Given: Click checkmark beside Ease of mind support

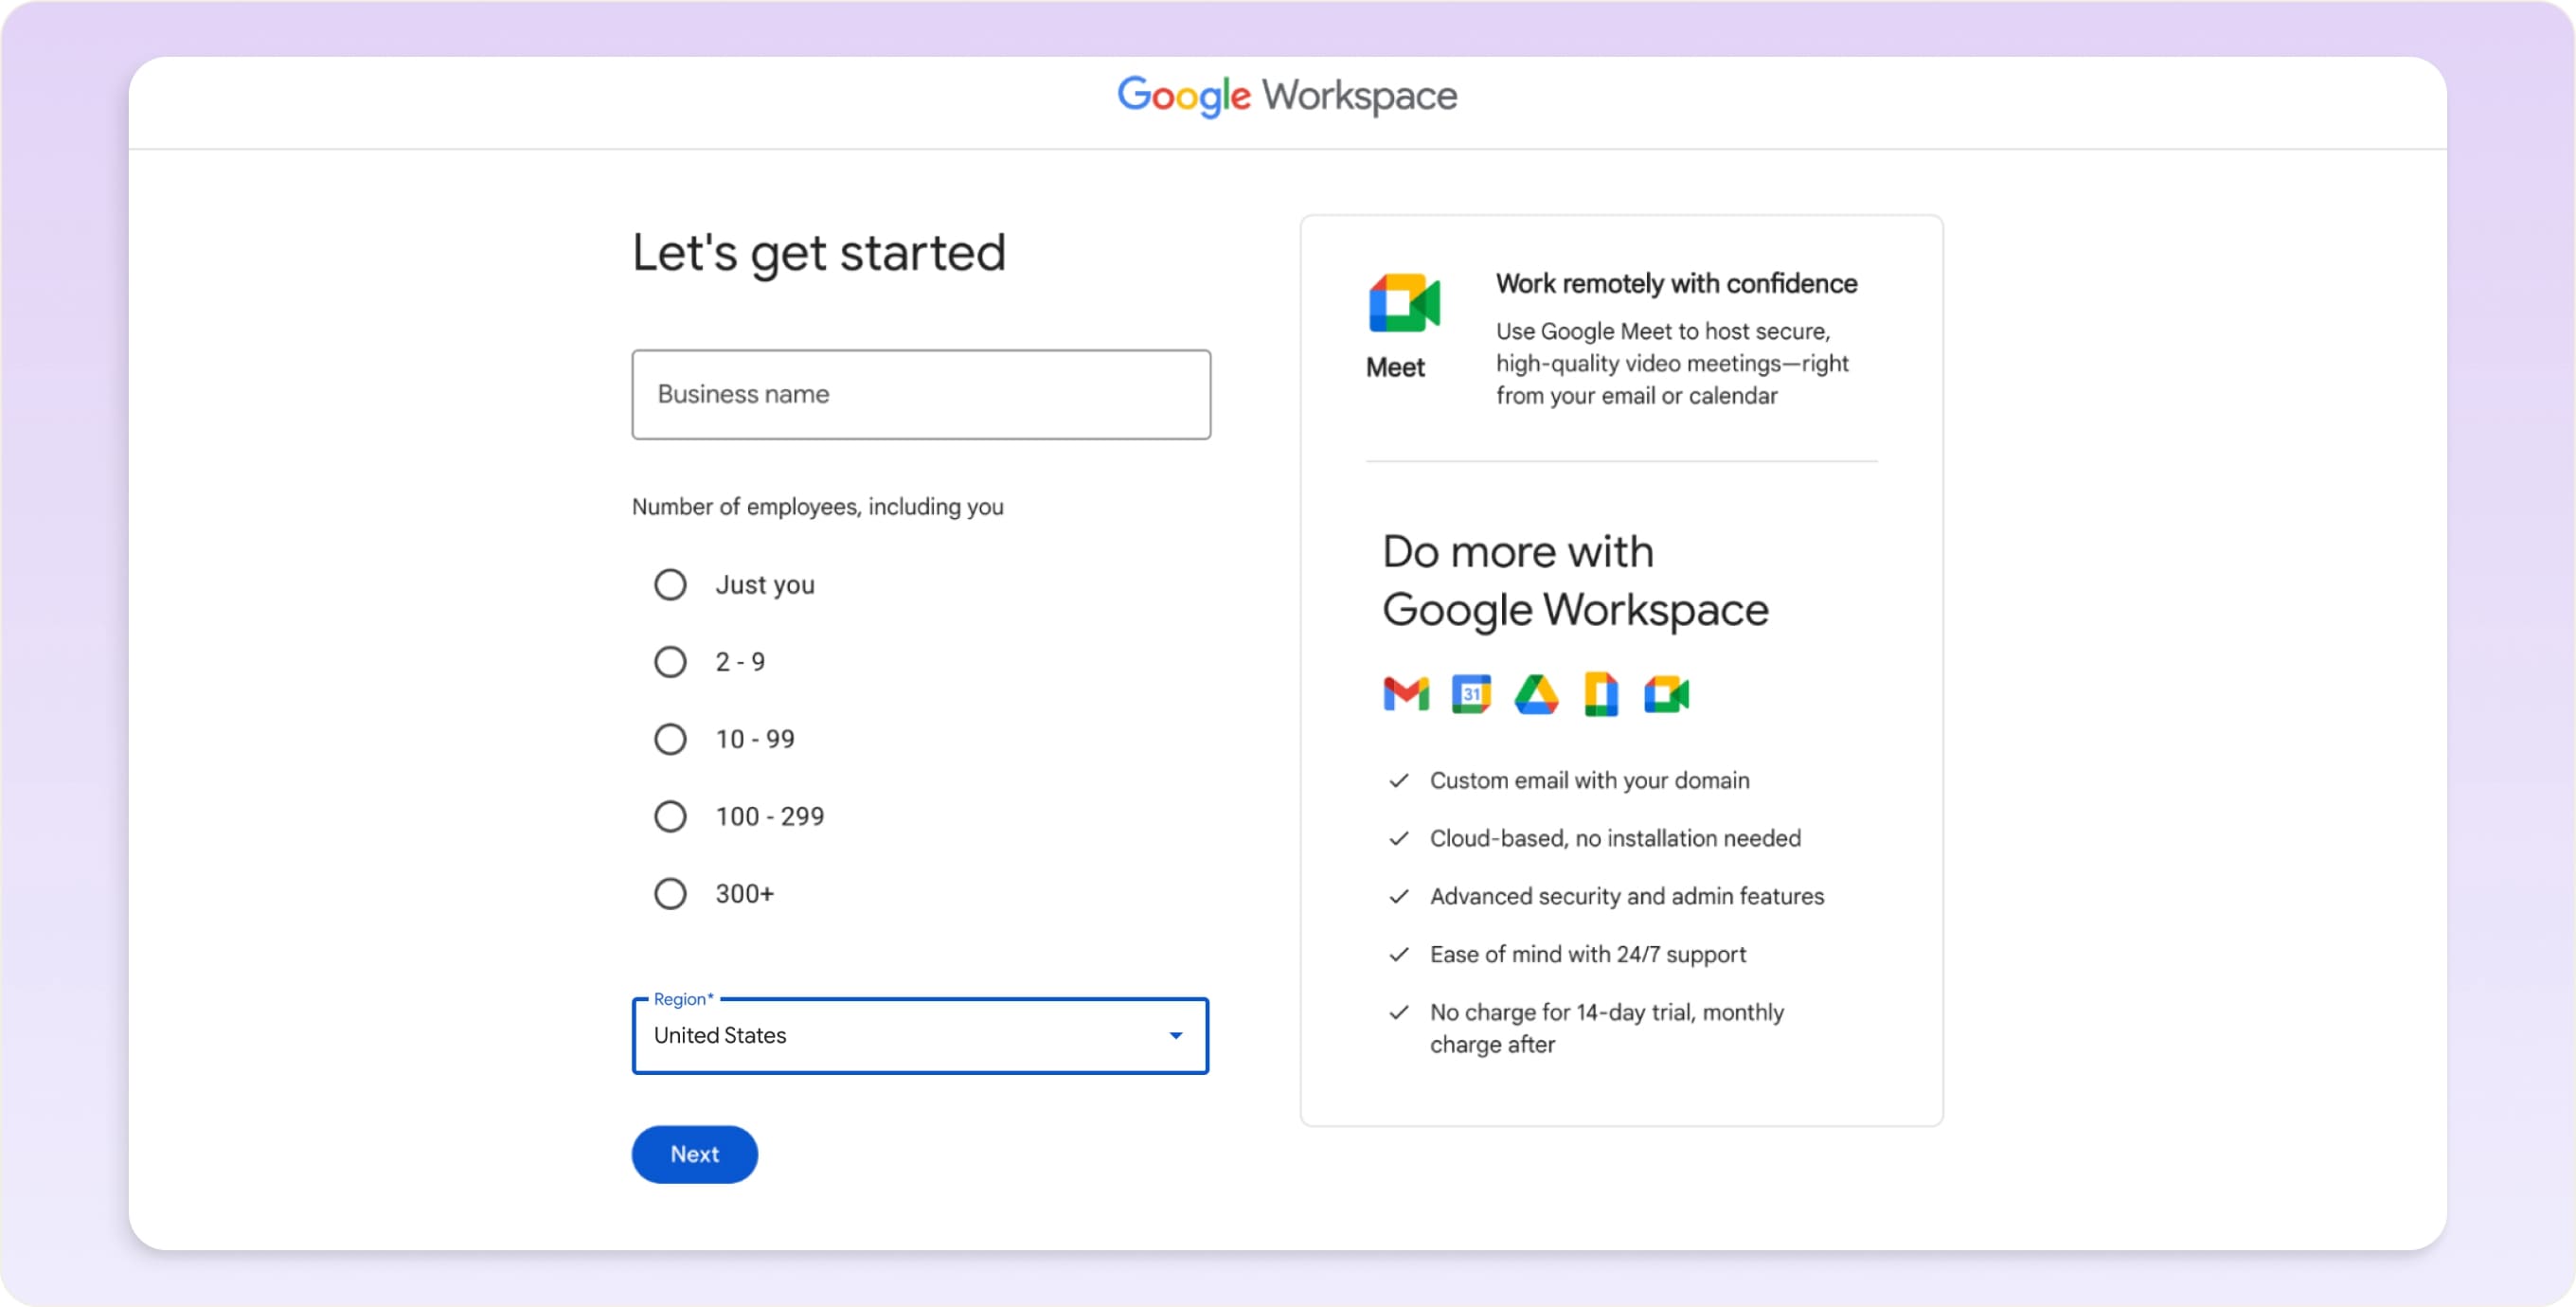Looking at the screenshot, I should [x=1399, y=955].
